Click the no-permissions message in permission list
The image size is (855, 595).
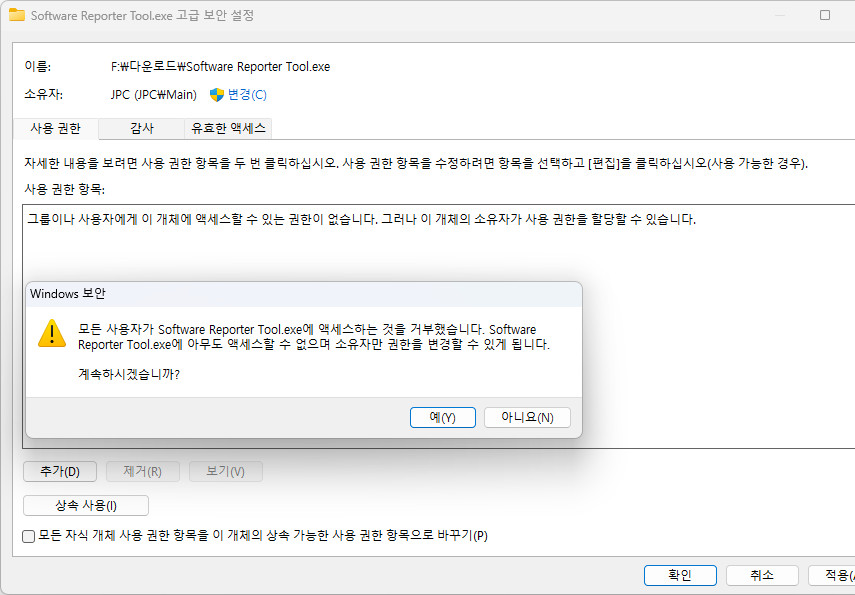pyautogui.click(x=362, y=219)
